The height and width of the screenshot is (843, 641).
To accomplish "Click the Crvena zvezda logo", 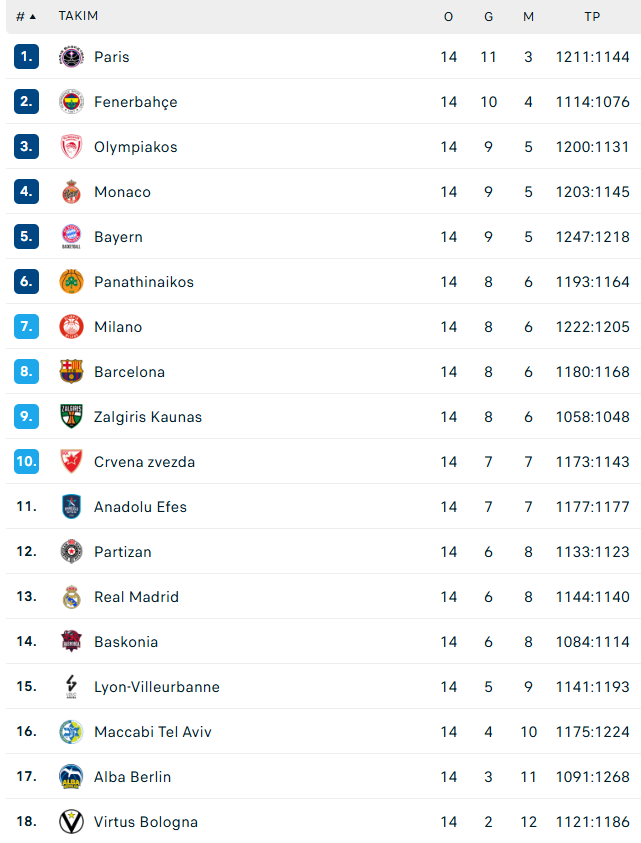I will tap(71, 462).
